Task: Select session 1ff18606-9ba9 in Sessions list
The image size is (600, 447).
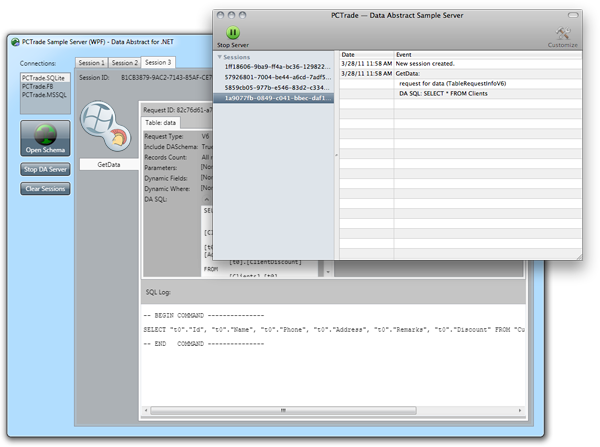Action: click(274, 67)
